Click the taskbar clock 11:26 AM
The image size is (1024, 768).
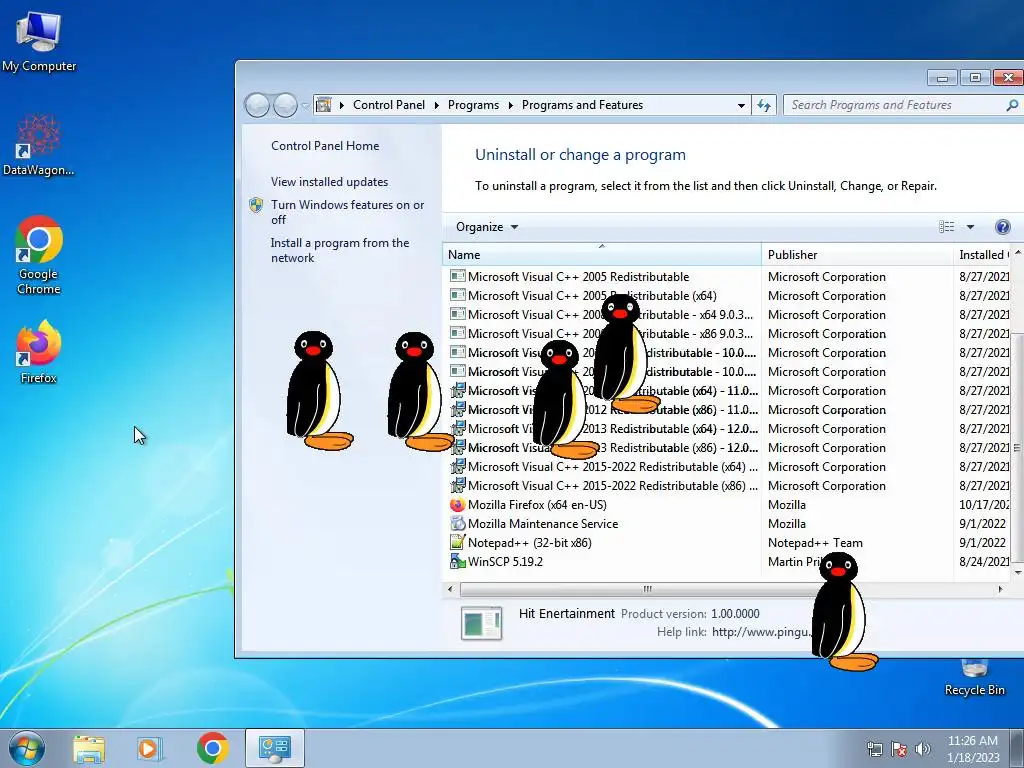[972, 741]
